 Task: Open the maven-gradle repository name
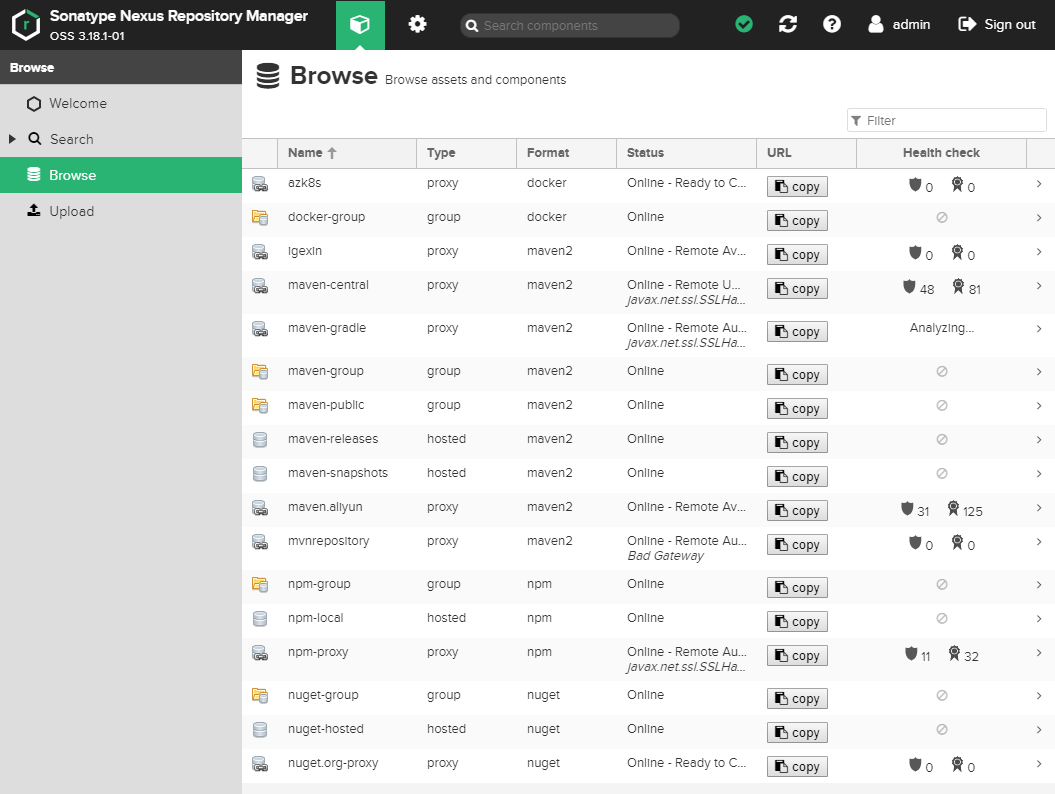[x=327, y=328]
